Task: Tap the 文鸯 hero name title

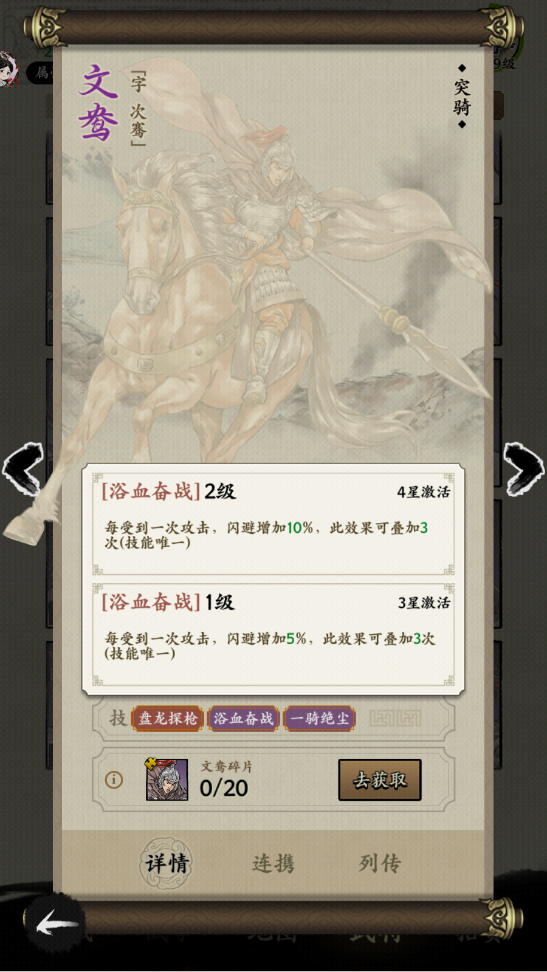Action: (99, 102)
